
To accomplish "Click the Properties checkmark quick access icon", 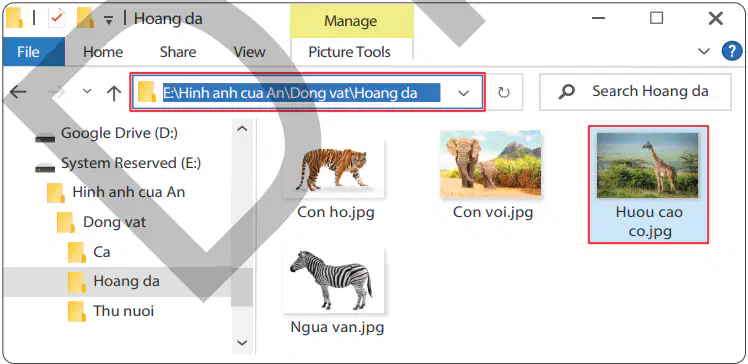I will click(56, 19).
